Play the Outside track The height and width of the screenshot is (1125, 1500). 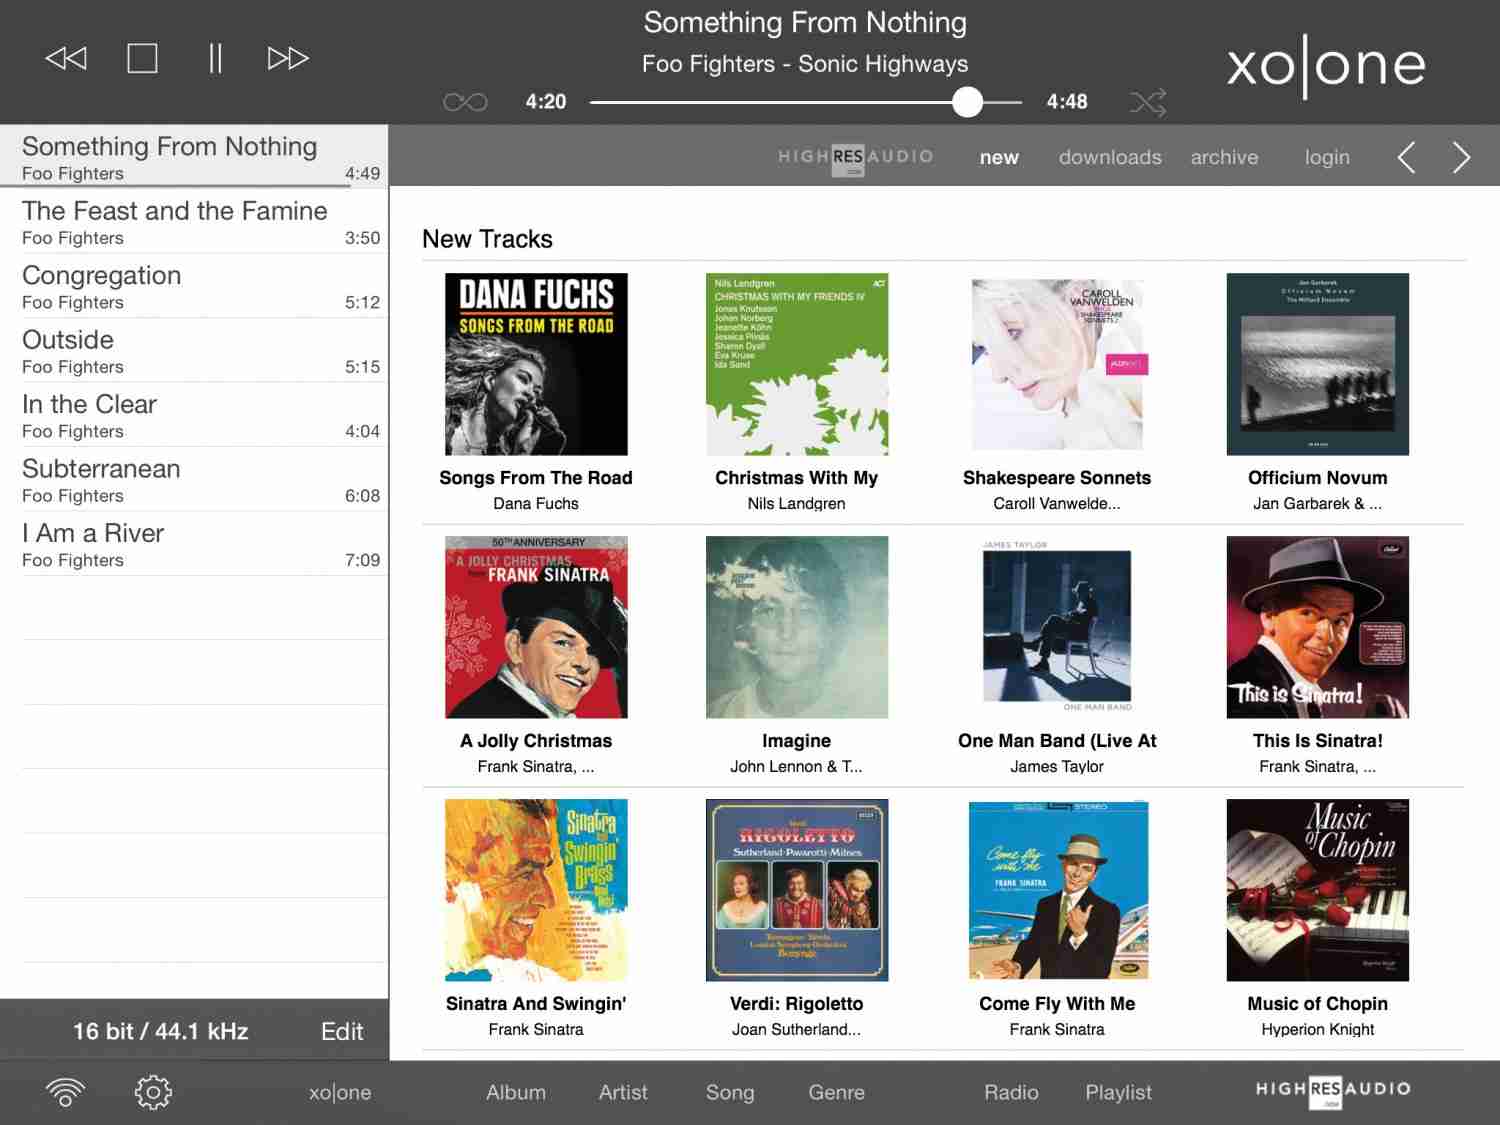(x=194, y=350)
